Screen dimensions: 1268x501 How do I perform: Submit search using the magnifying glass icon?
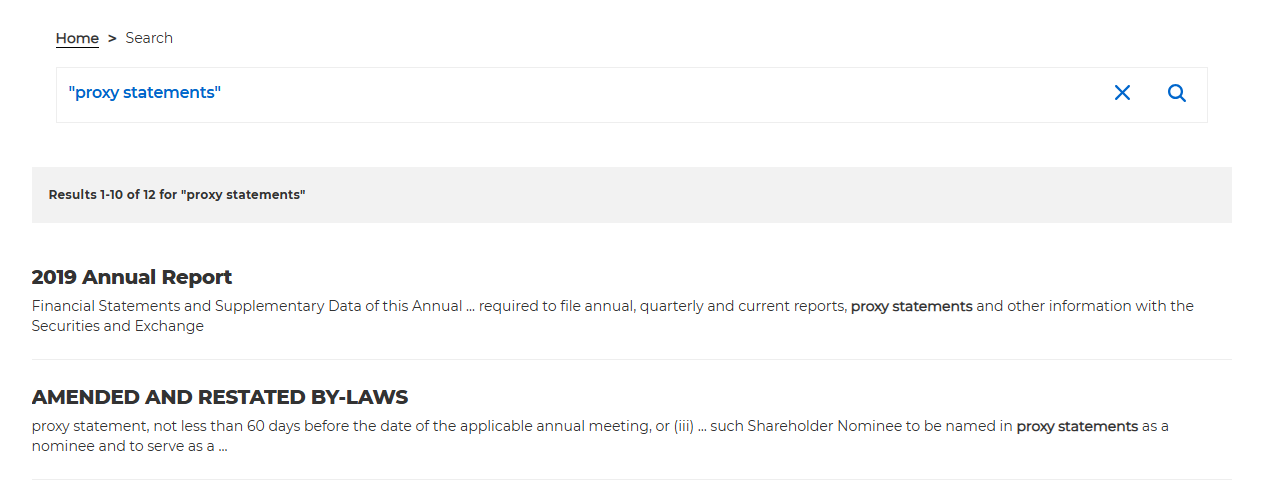(x=1177, y=93)
